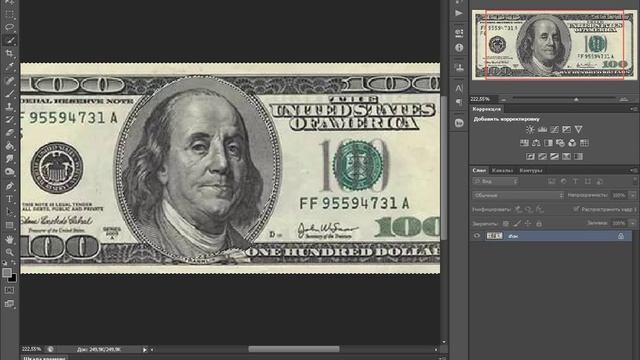Switch layer filtering on or off
Image resolution: width=640 pixels, height=360 pixels.
pyautogui.click(x=635, y=180)
